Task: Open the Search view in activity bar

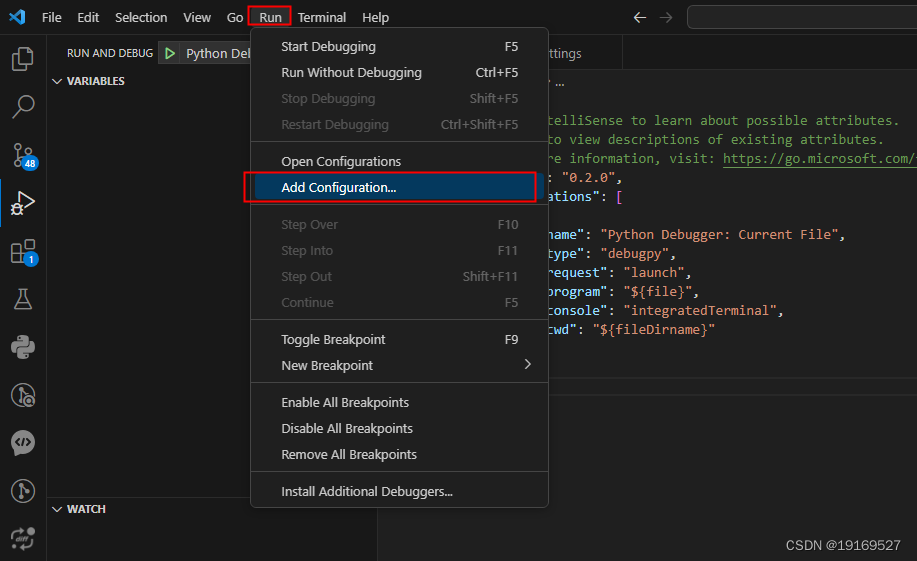Action: (x=23, y=106)
